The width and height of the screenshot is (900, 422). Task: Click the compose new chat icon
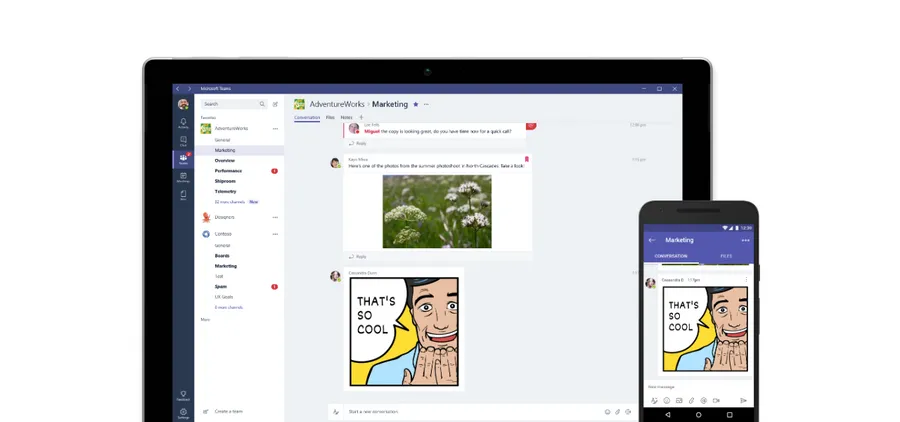[275, 104]
